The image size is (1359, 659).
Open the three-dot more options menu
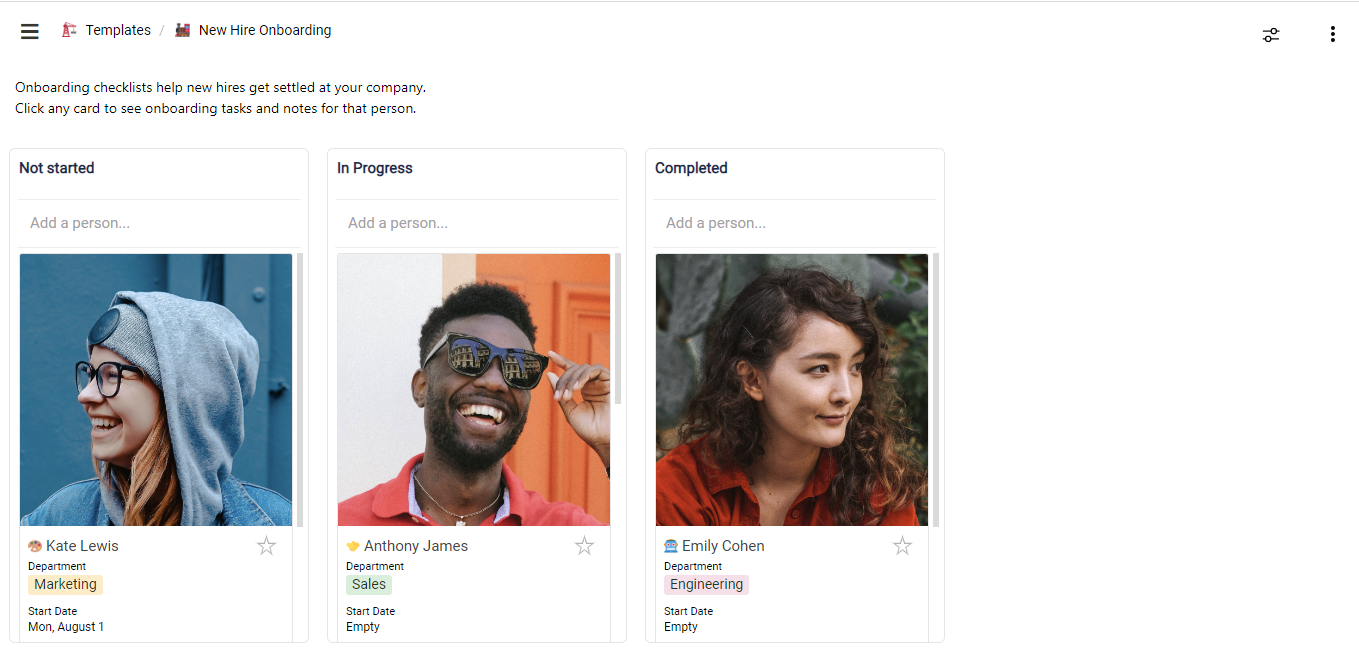(x=1332, y=35)
